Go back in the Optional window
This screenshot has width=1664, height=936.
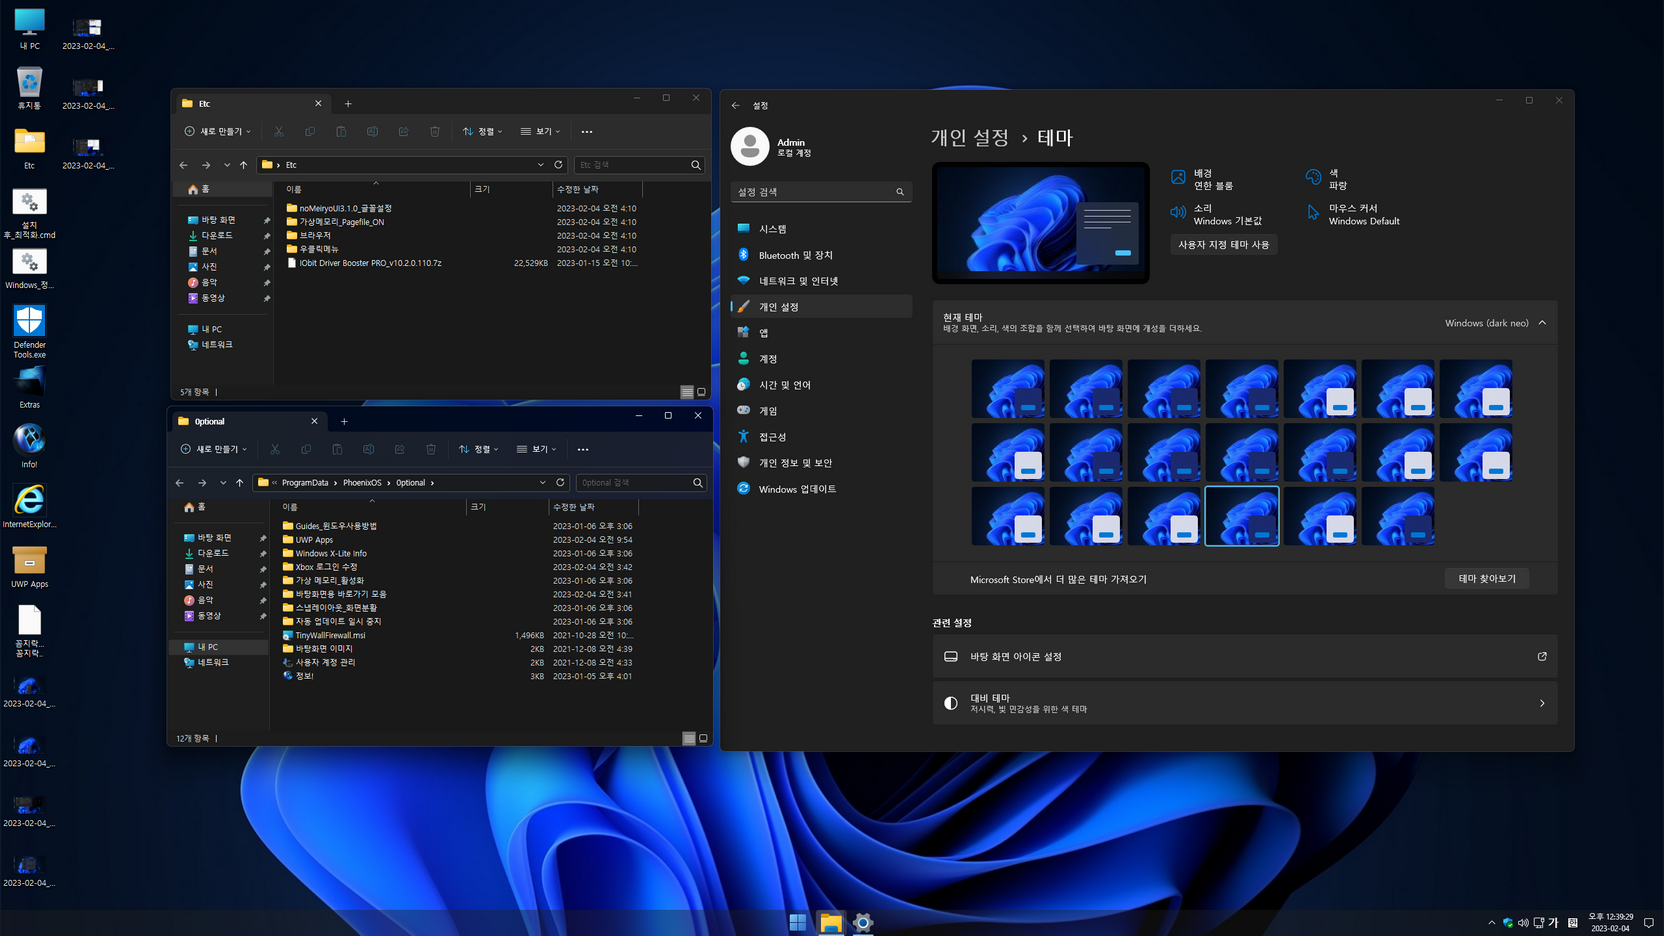coord(180,483)
